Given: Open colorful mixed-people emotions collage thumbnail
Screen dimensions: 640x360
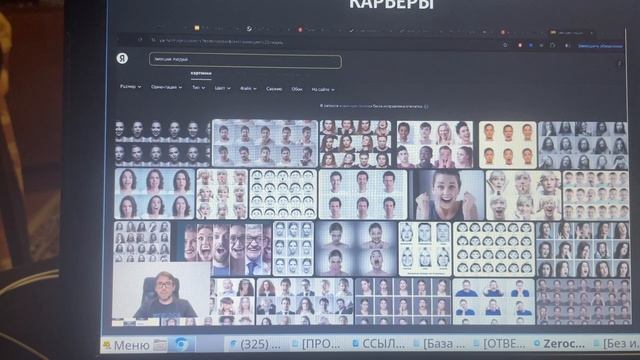Looking at the screenshot, I should (435, 144).
